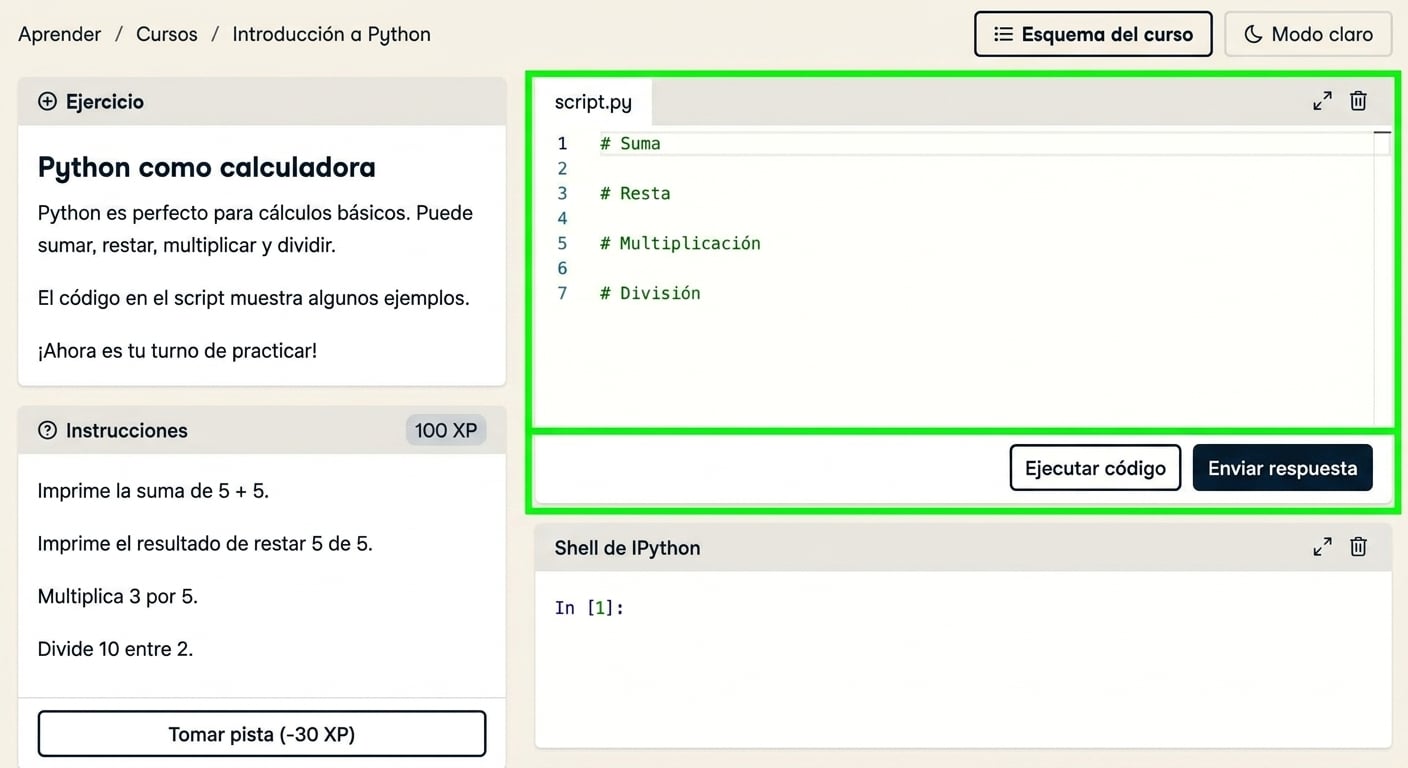Place cursor on '# Suma' line

tap(630, 143)
